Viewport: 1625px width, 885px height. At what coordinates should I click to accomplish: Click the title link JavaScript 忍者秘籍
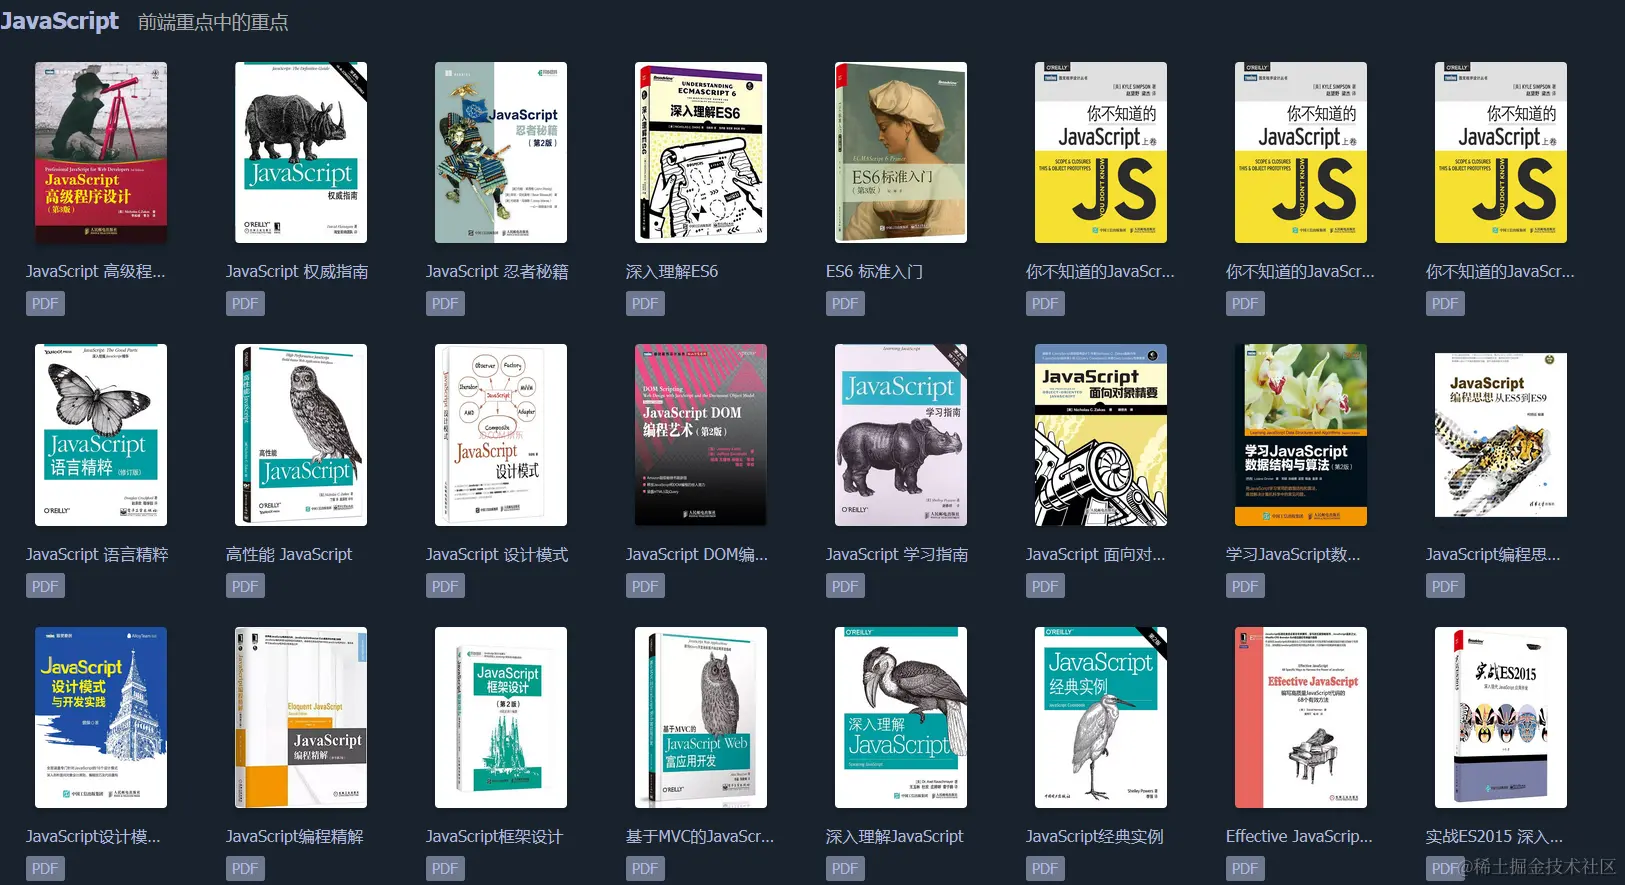[497, 271]
